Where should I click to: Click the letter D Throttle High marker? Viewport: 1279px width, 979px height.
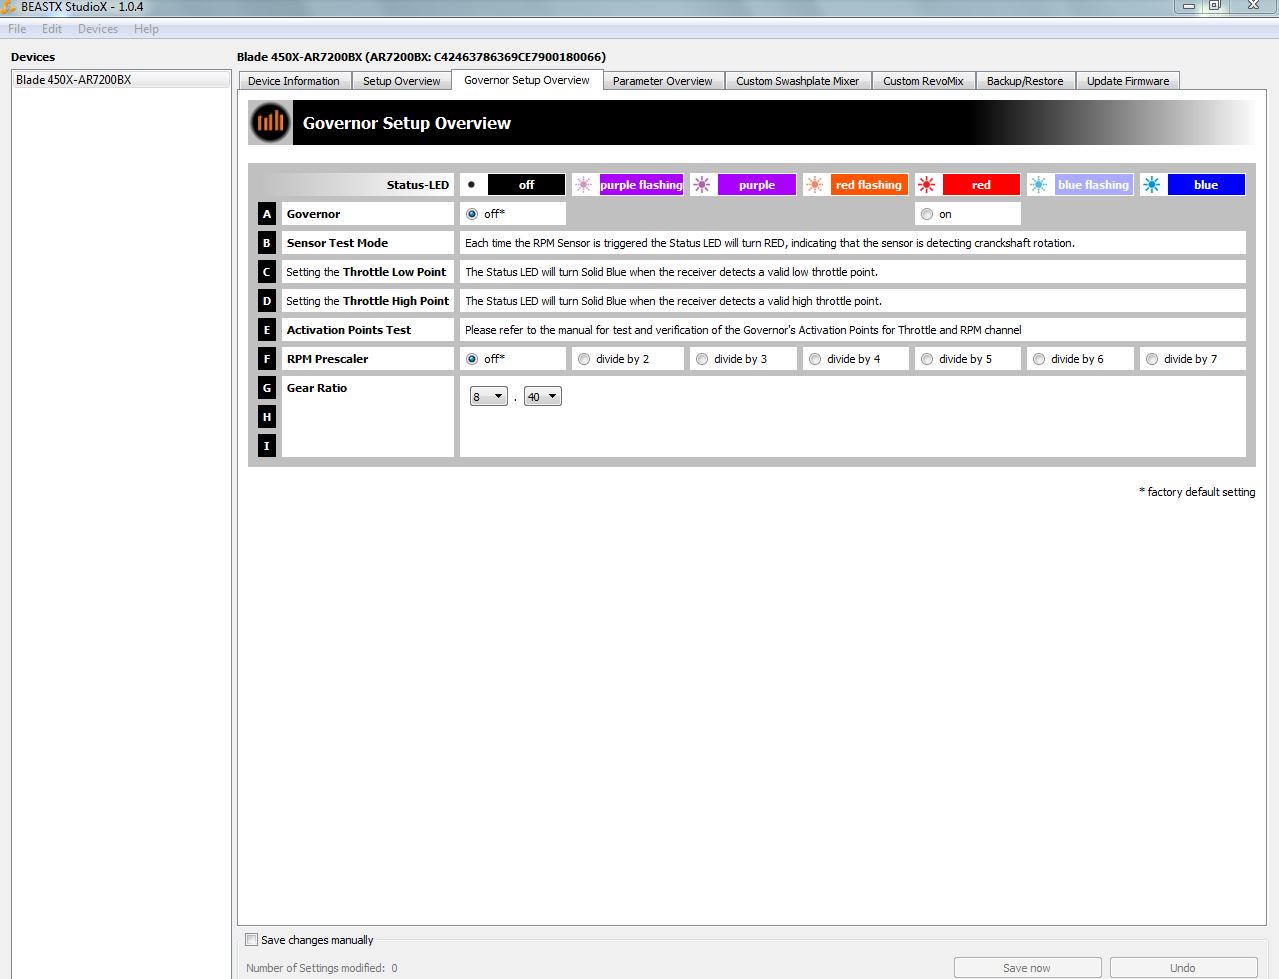266,301
